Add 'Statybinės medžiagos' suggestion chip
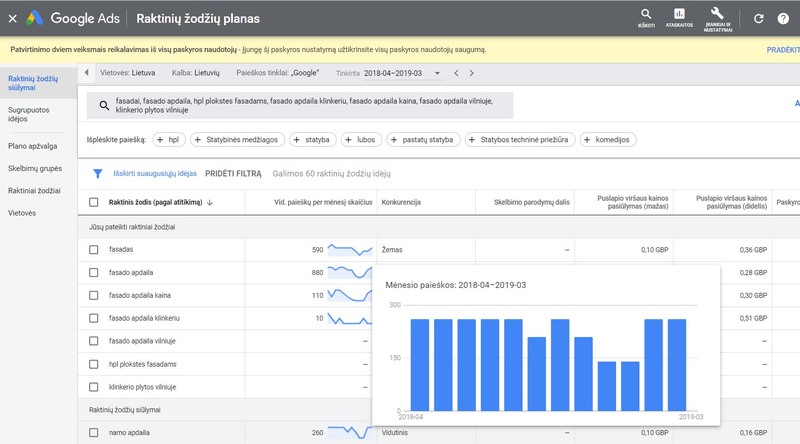 click(237, 140)
